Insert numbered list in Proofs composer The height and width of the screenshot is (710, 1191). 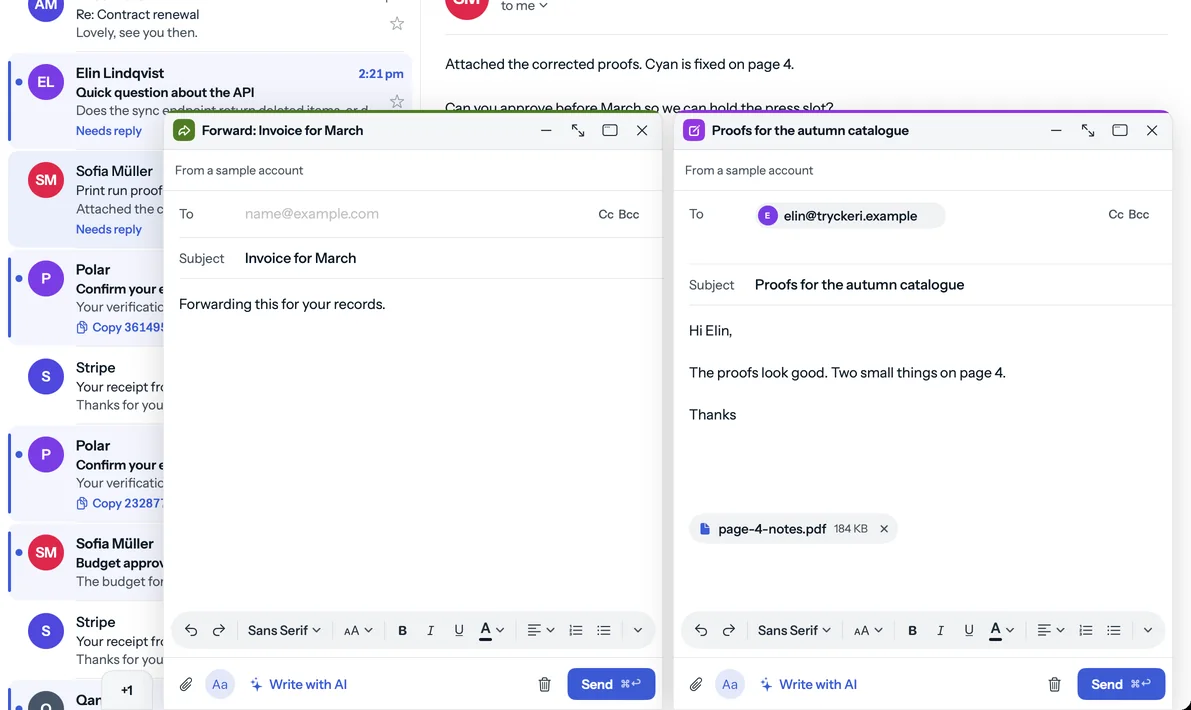point(1086,630)
